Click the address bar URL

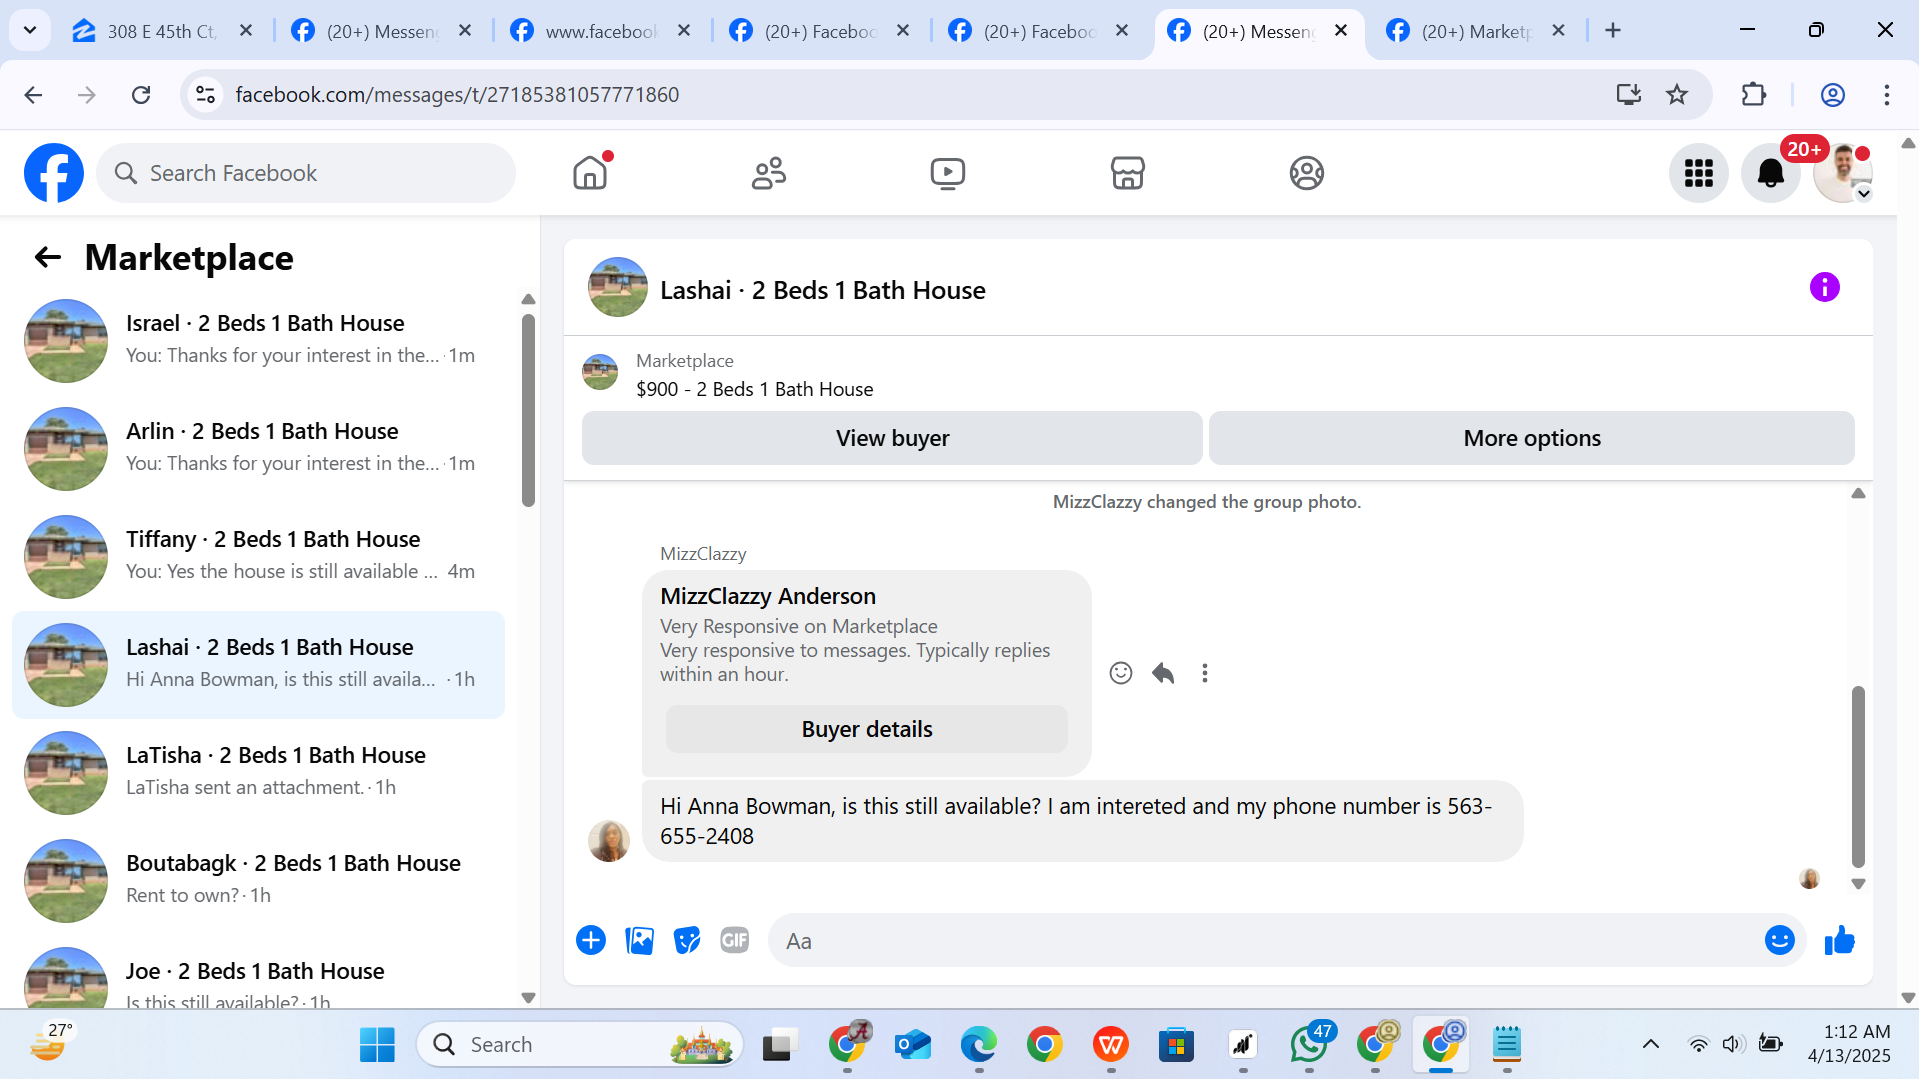(x=457, y=95)
